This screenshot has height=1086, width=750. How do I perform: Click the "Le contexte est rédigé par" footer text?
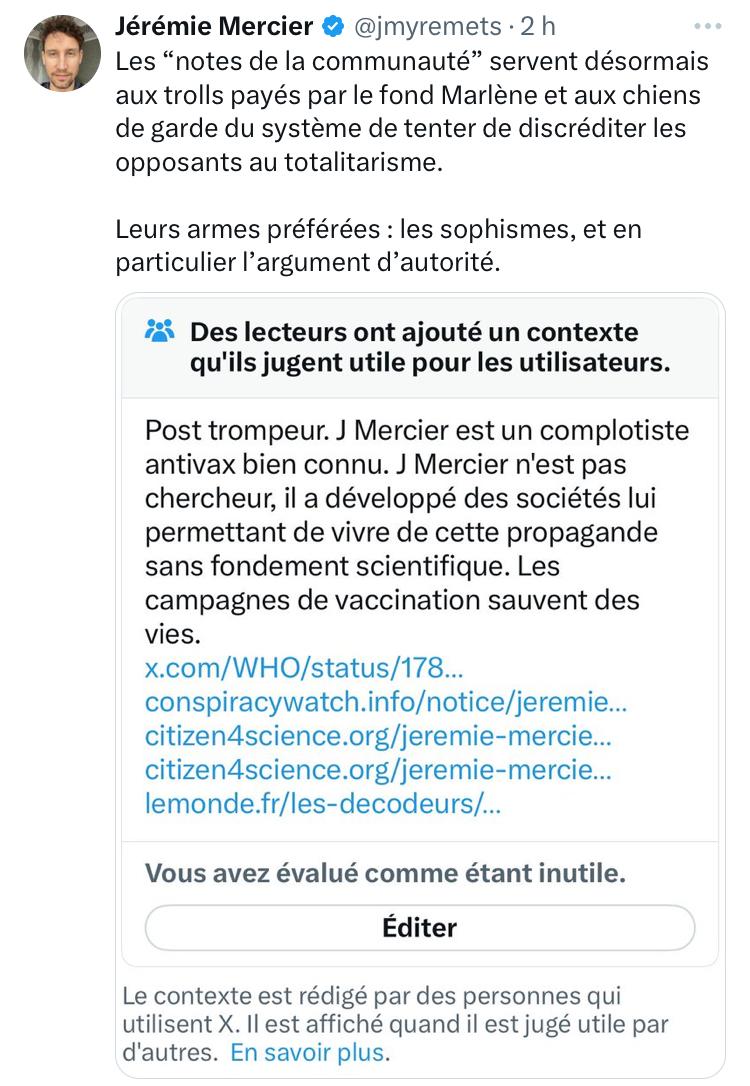coord(394,1024)
